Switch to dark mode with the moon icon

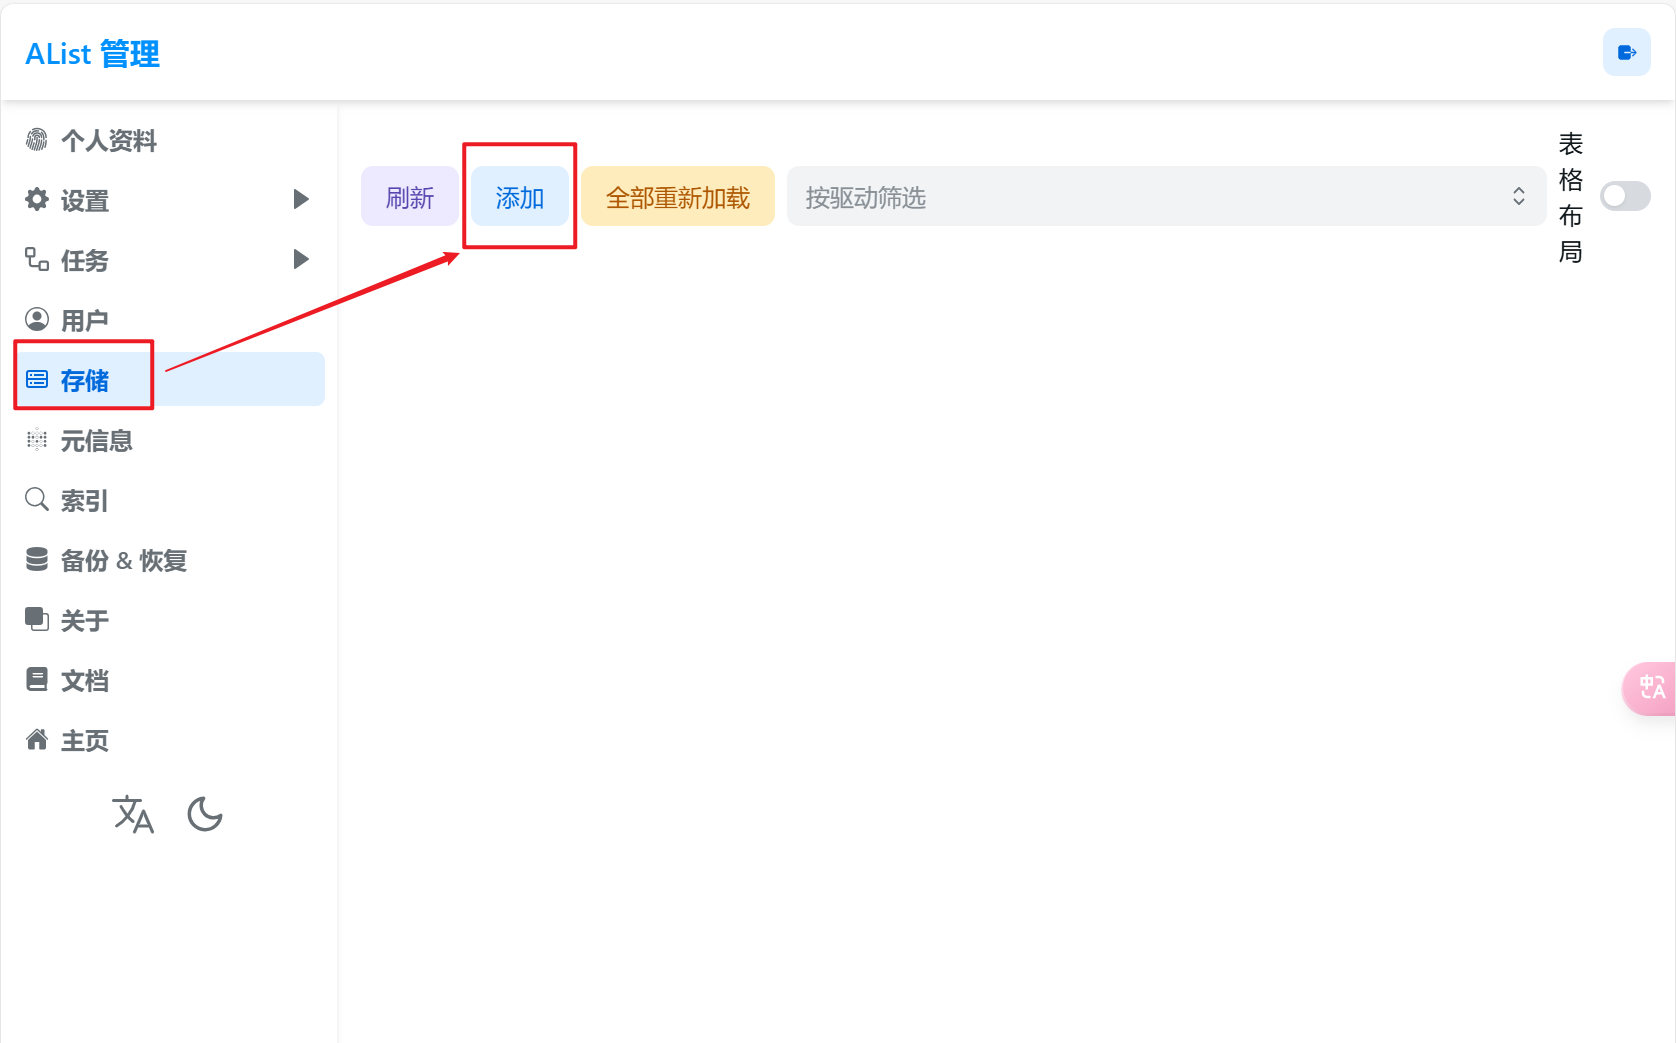[x=205, y=815]
